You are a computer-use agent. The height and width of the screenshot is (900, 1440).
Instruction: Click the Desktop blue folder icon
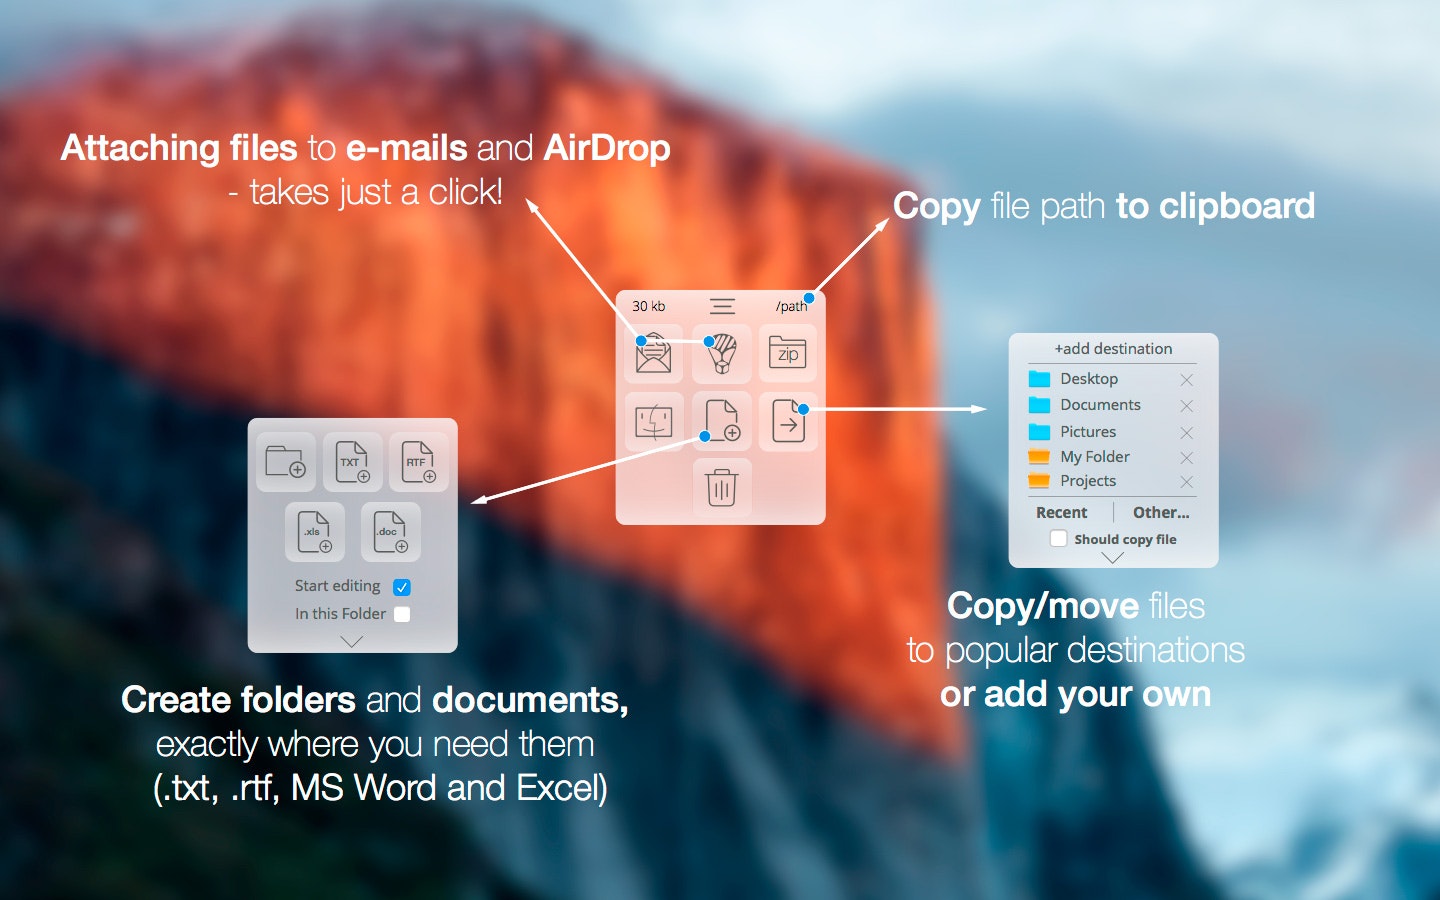[1040, 379]
